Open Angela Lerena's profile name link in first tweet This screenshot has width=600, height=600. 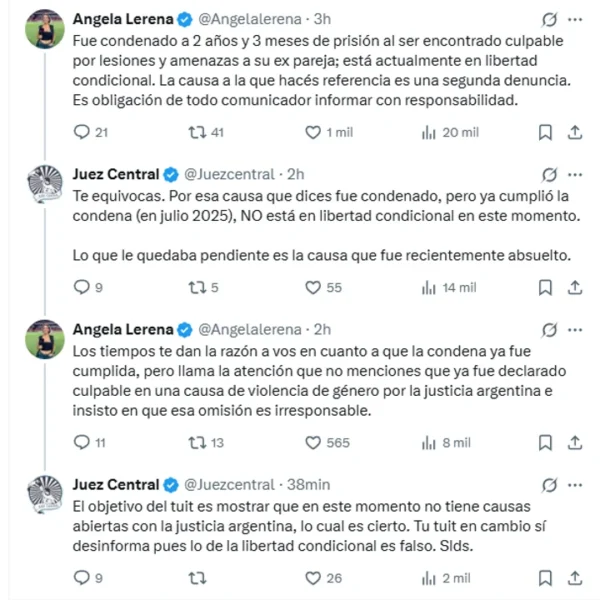click(122, 19)
